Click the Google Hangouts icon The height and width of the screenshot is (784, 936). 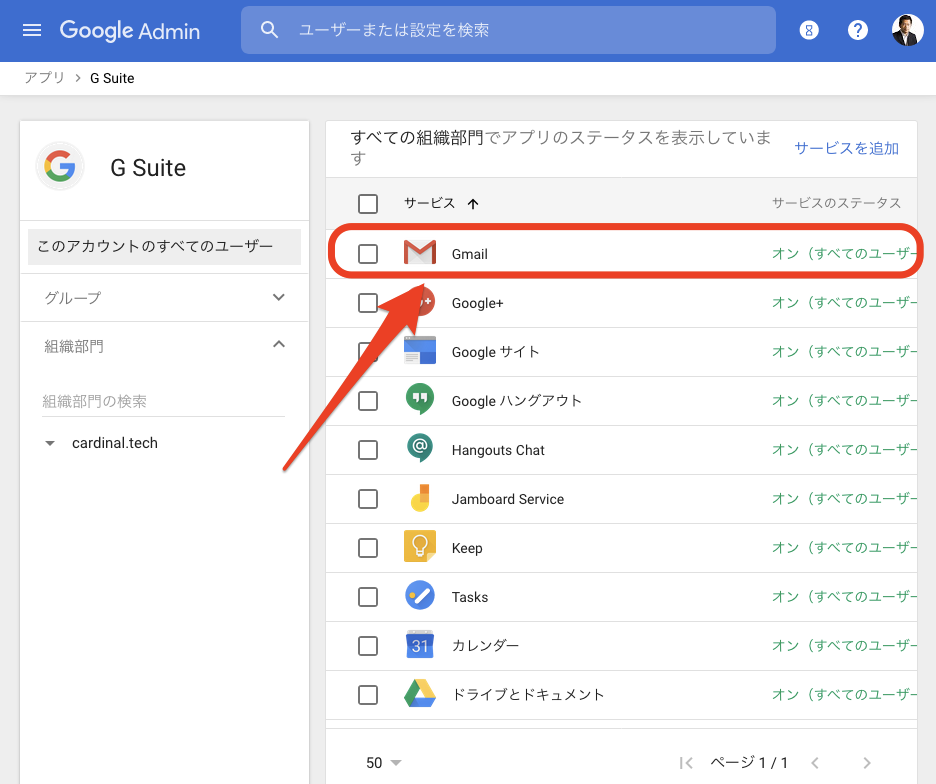(x=420, y=400)
